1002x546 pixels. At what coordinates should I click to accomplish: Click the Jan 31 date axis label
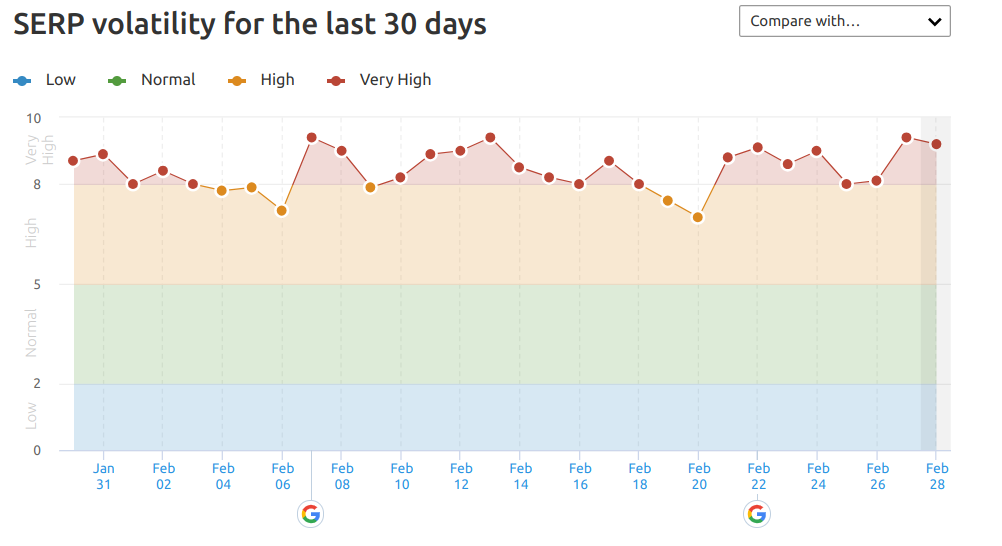pyautogui.click(x=104, y=476)
